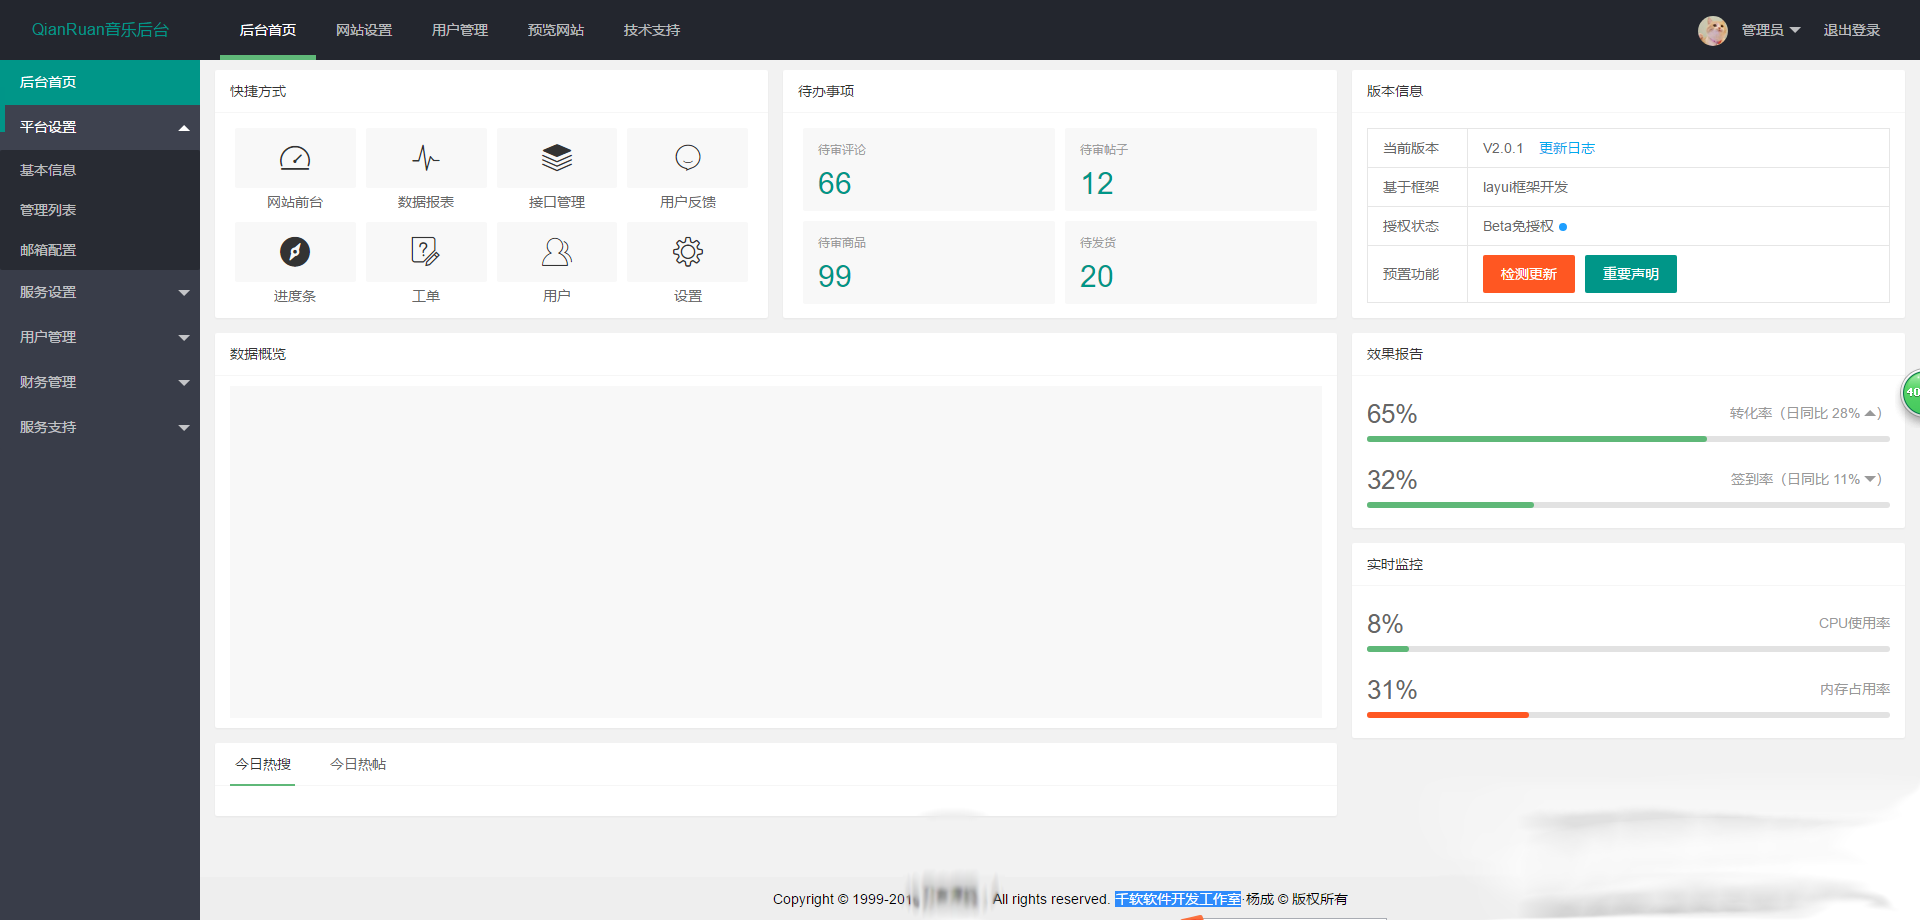This screenshot has height=920, width=1920.
Task: Click the 效果报告 panel title
Action: point(1395,354)
